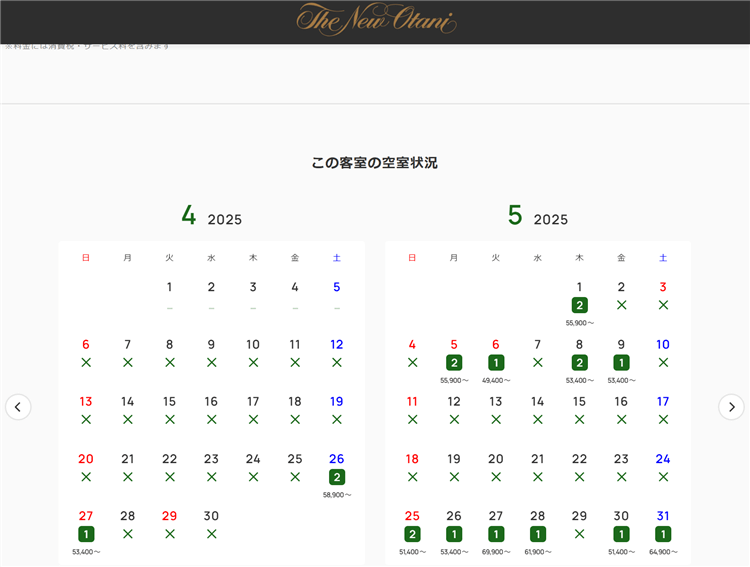Select May 8 availability badge
The height and width of the screenshot is (567, 750).
579,363
